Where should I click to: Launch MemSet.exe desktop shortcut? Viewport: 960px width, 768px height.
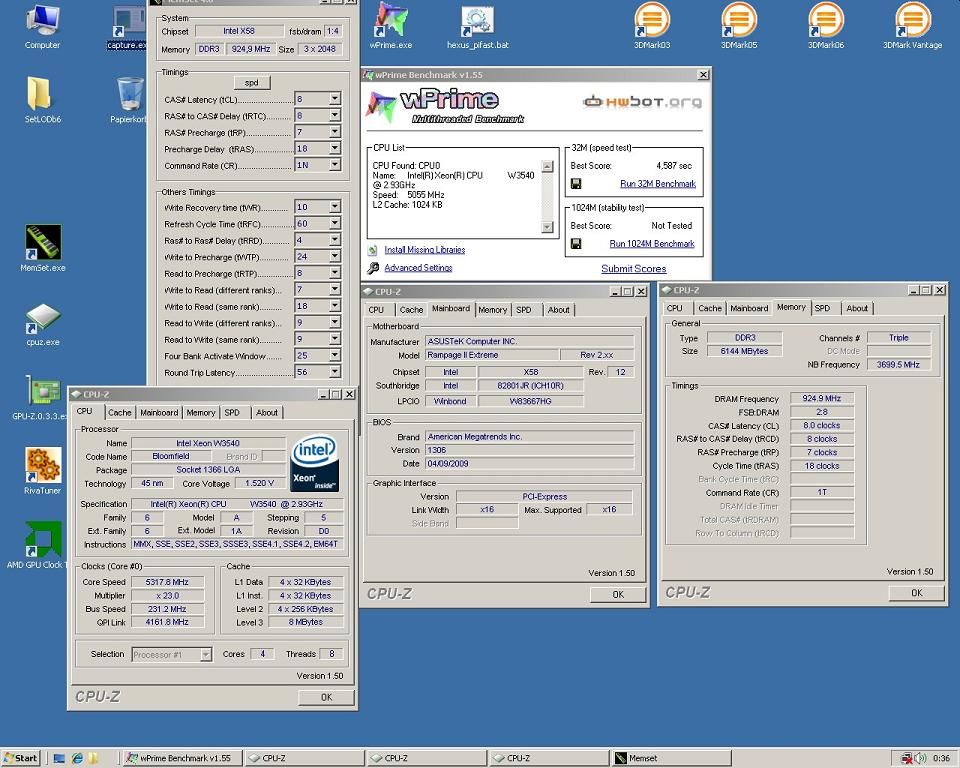pos(42,248)
